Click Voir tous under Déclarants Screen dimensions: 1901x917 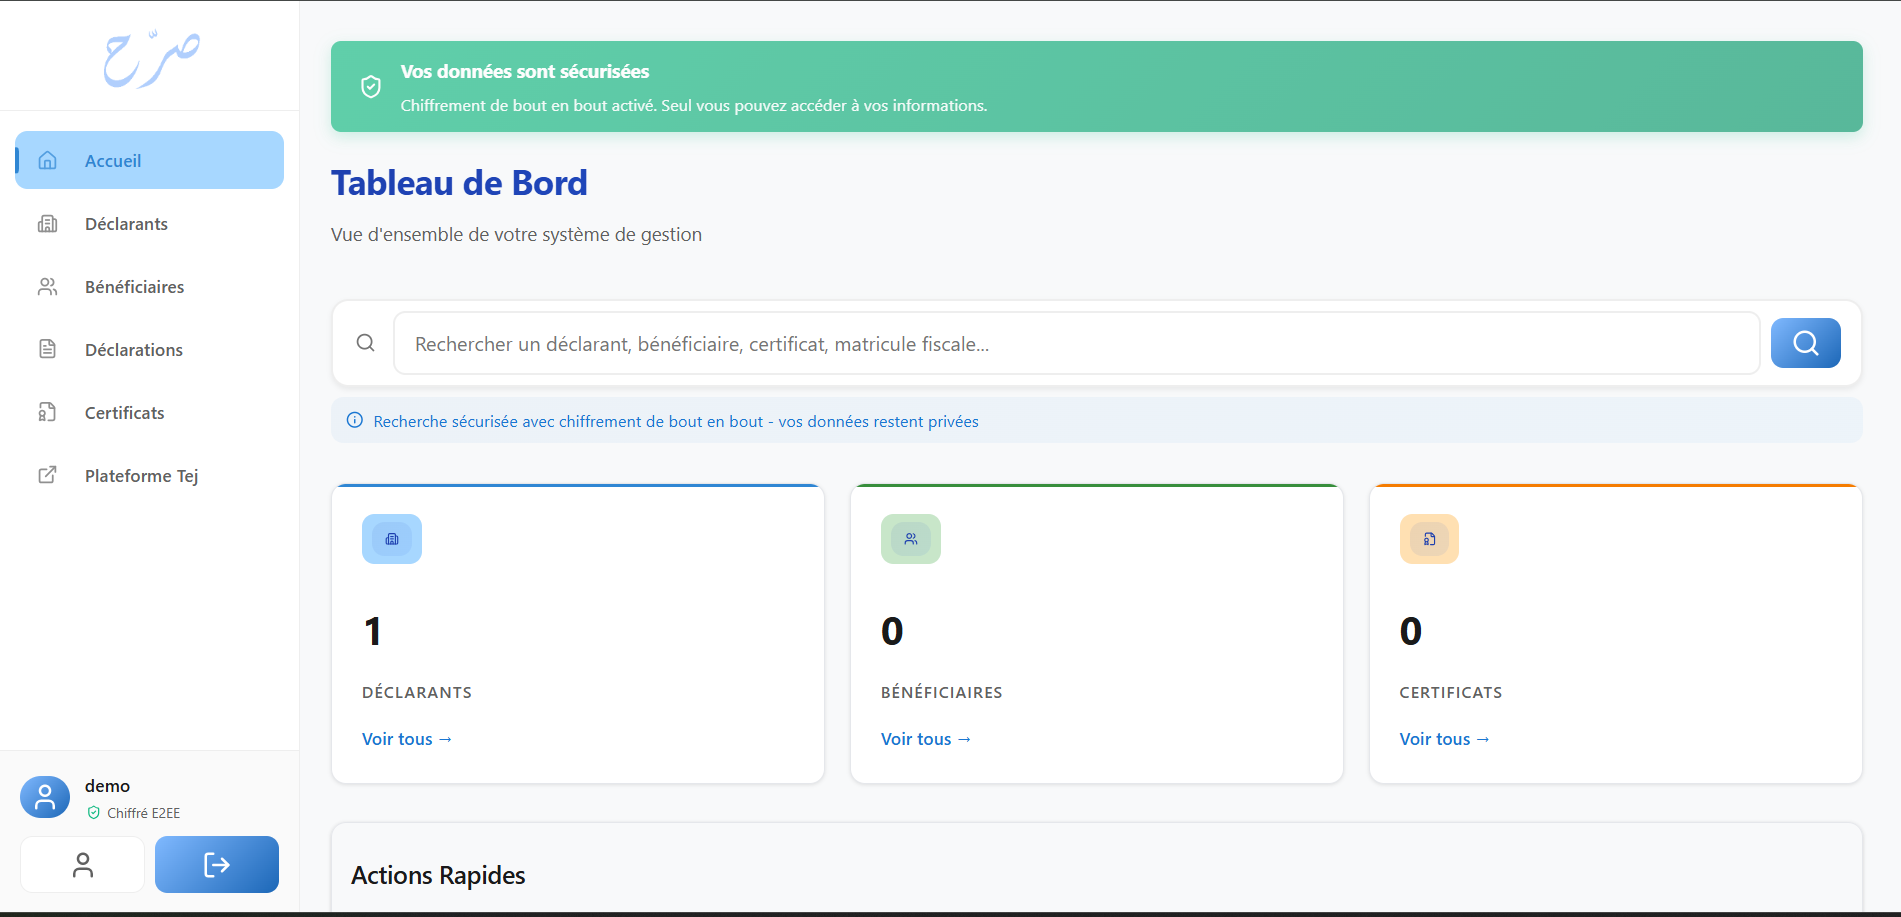pyautogui.click(x=407, y=739)
